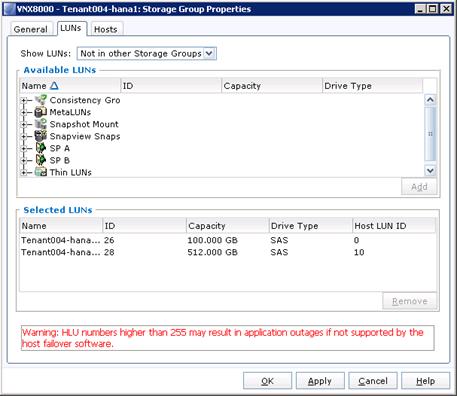
Task: Expand the Thin LUNs node
Action: click(24, 172)
